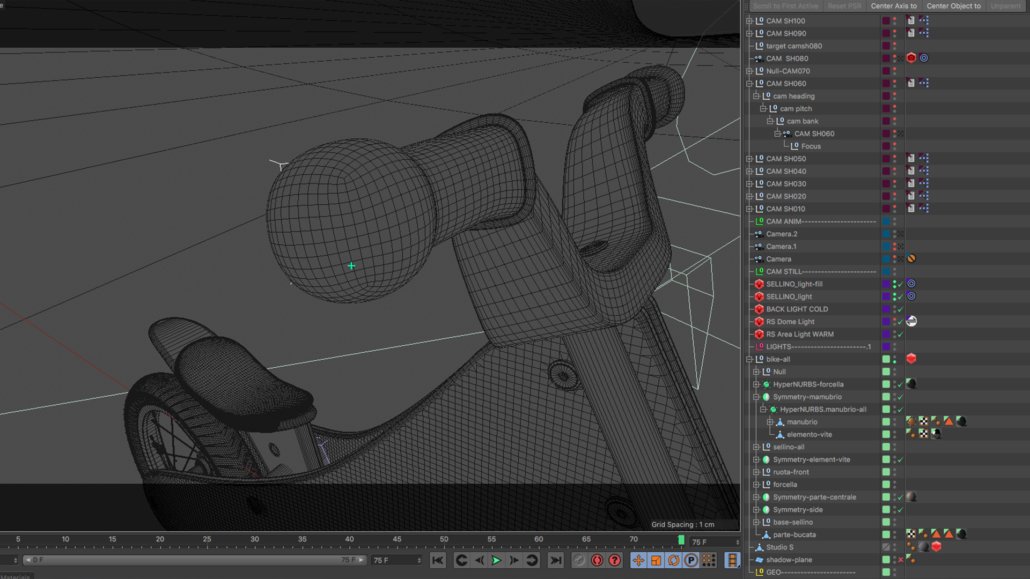
Task: Select the CAM SH080 camera object
Action: (787, 58)
